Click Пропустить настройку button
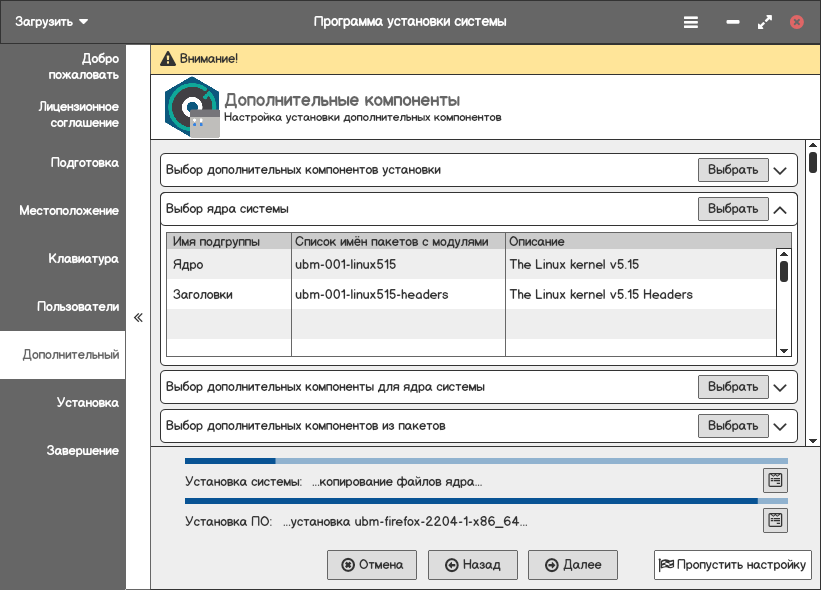 733,565
